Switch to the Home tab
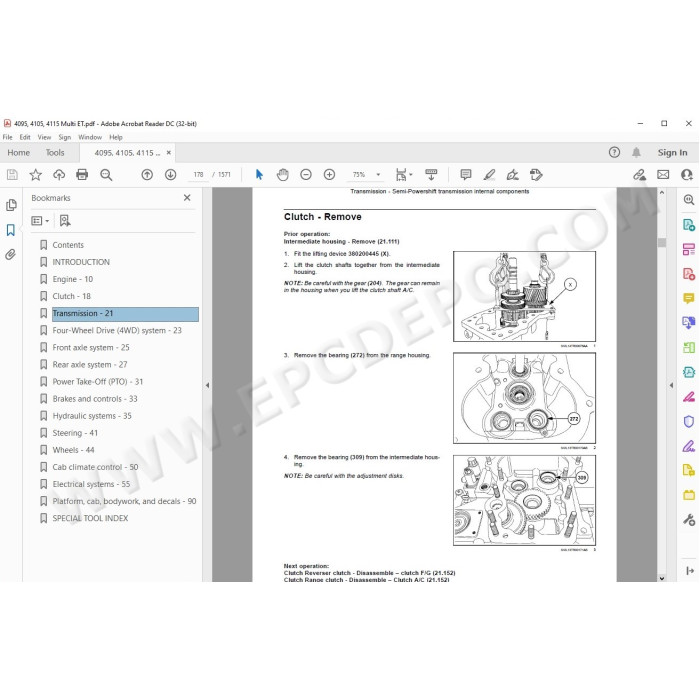Screen dimensions: 700x700 tap(18, 153)
